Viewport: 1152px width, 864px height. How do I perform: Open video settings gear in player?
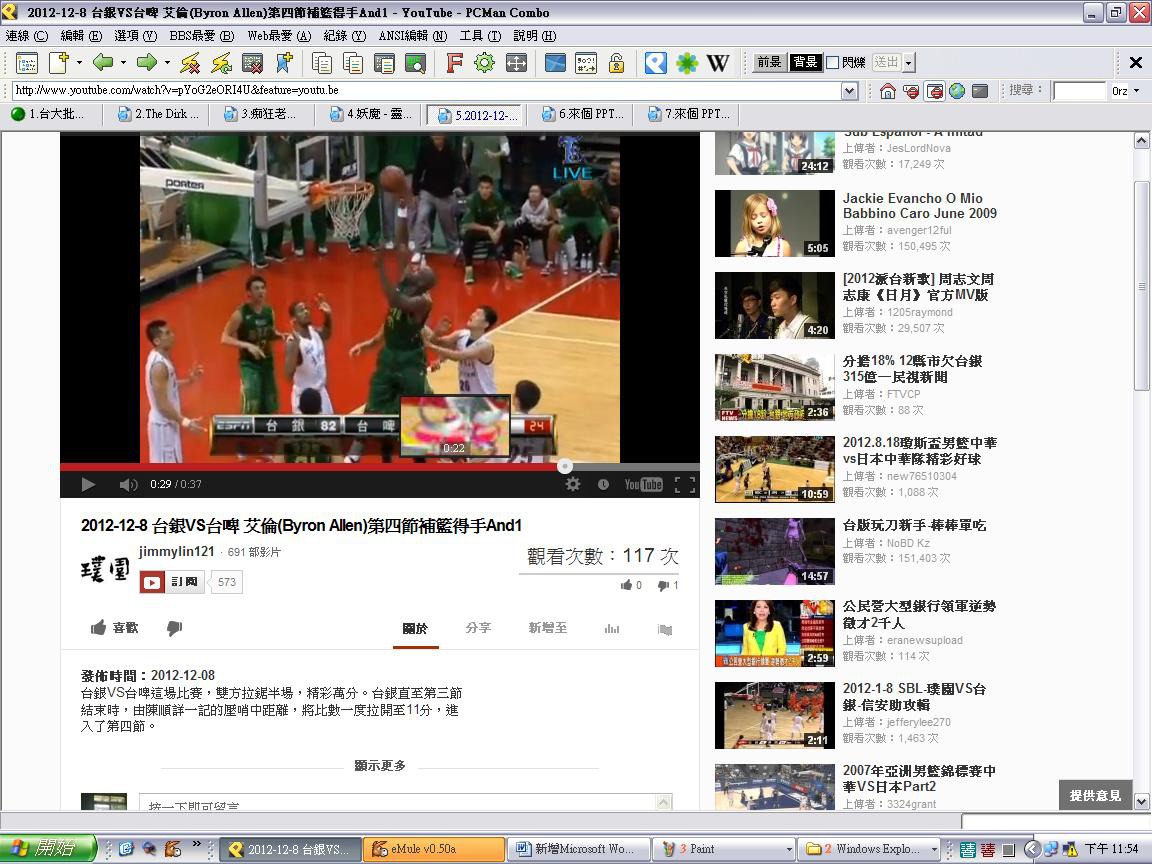[x=573, y=484]
